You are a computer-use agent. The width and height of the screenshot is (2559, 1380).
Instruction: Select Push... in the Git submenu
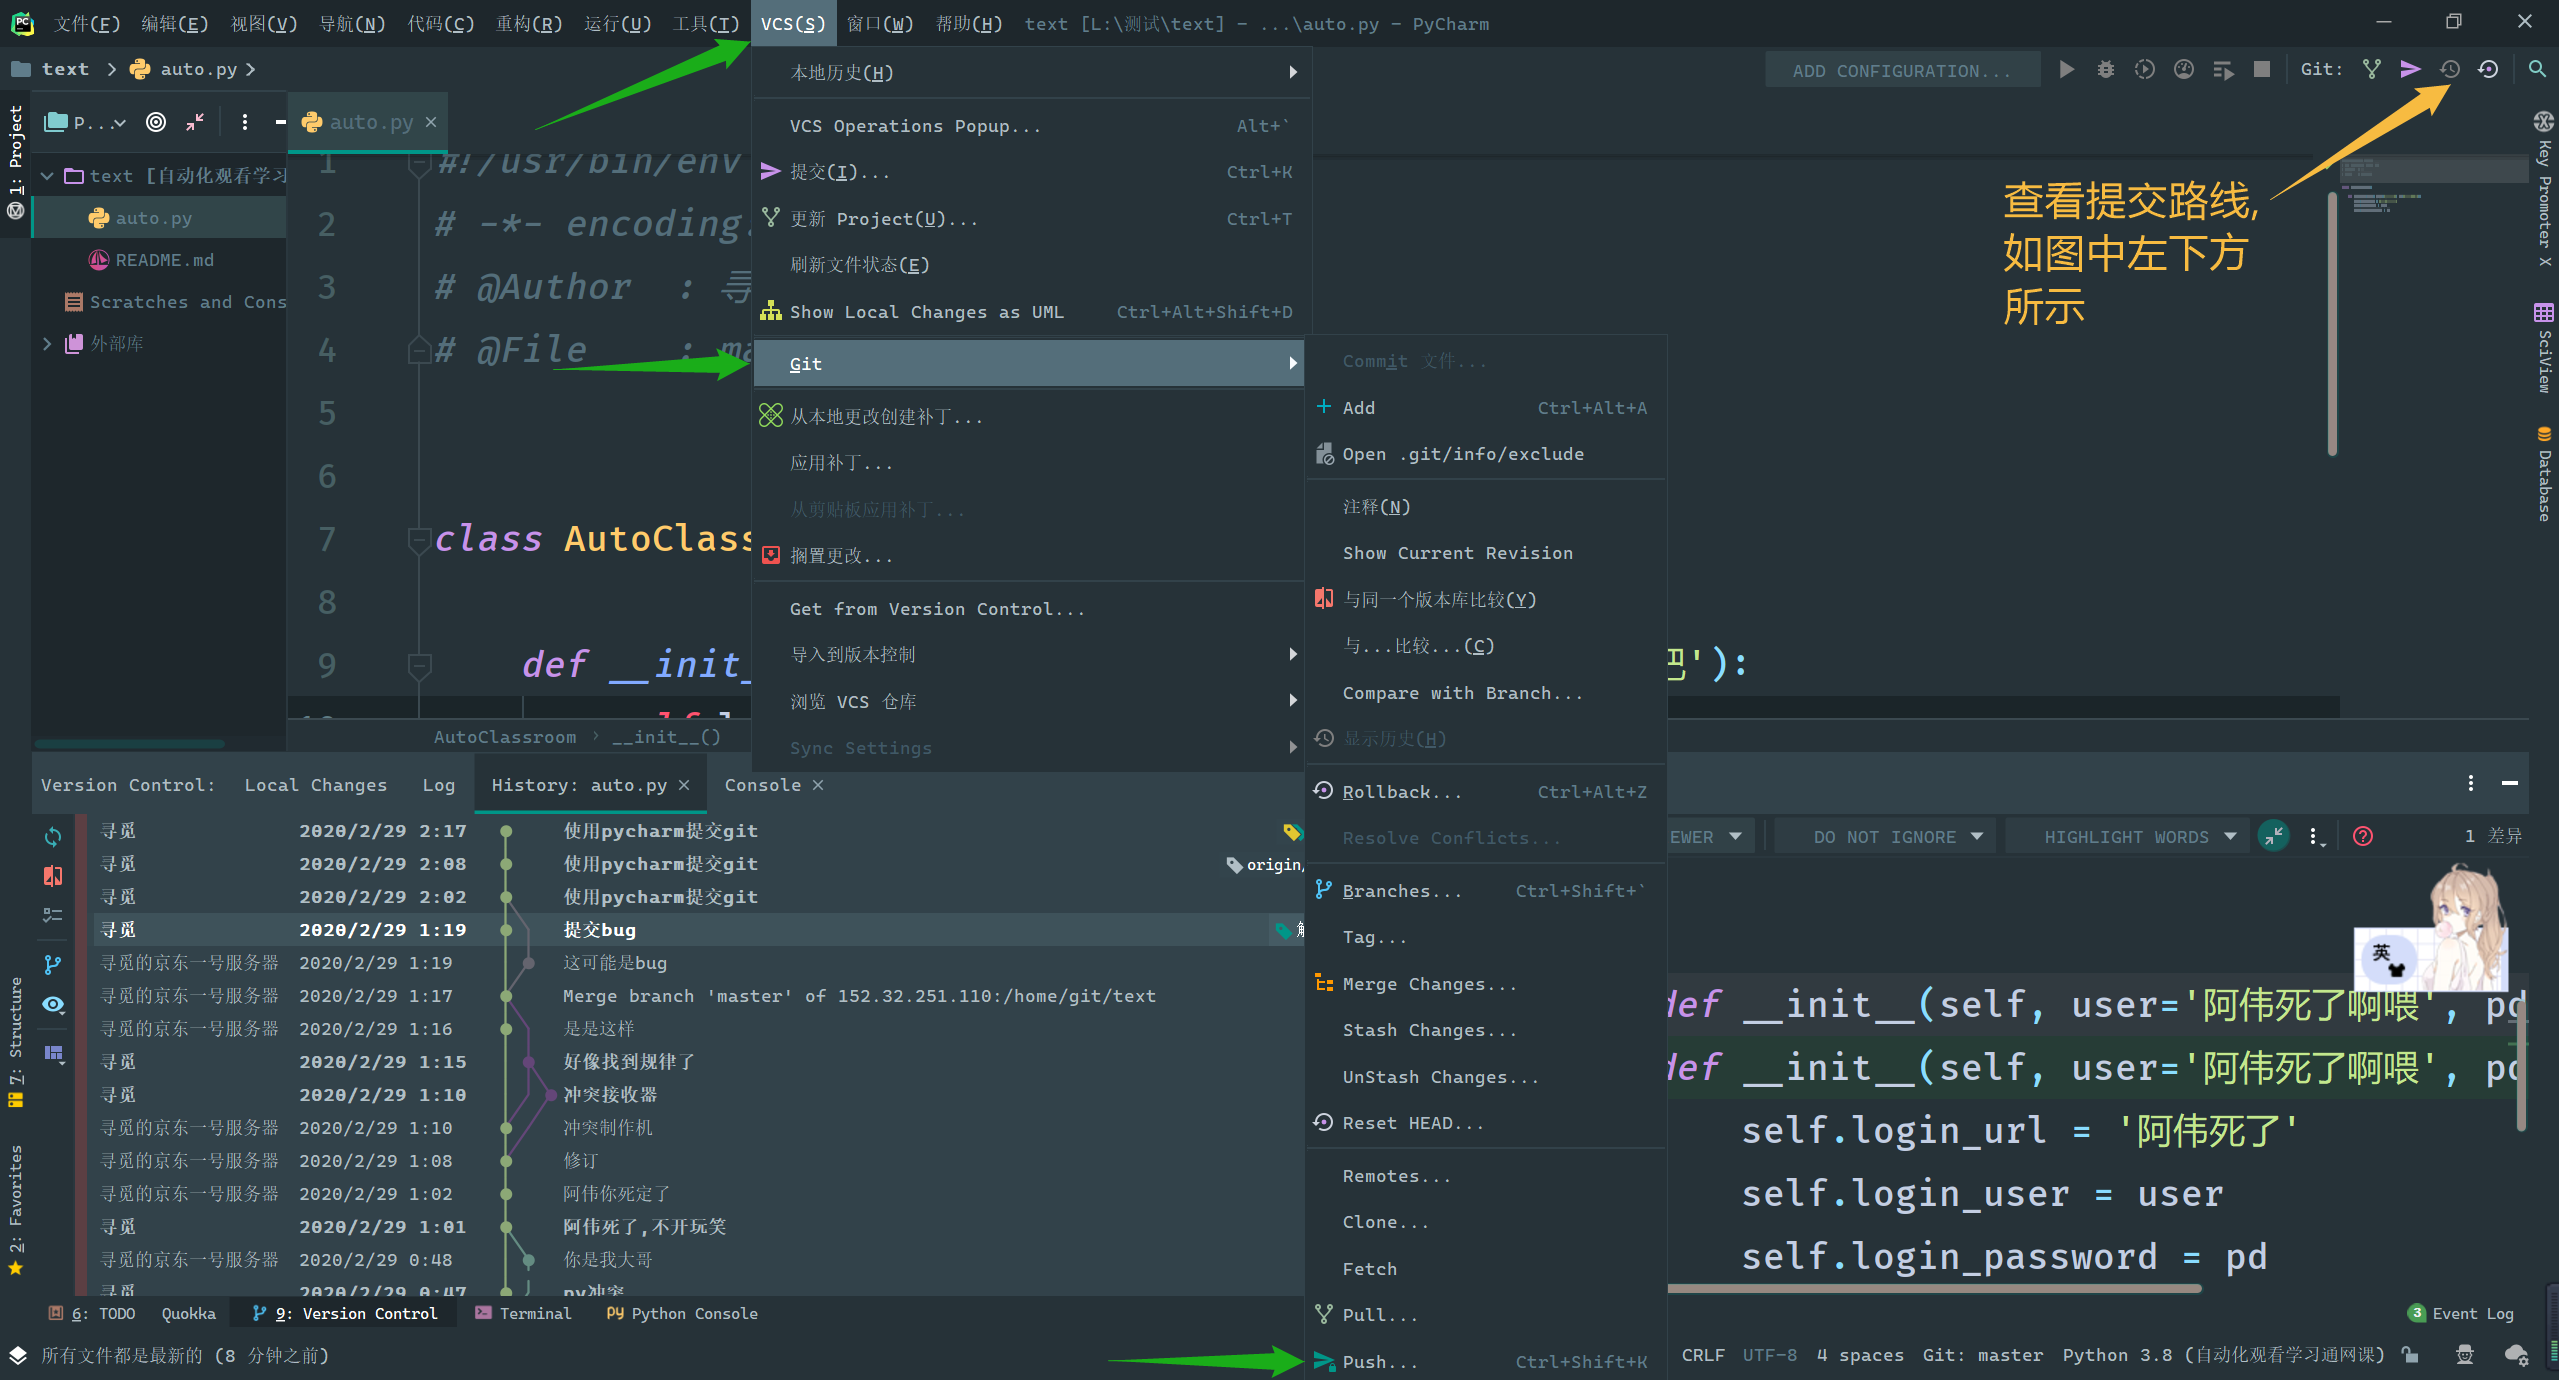tap(1379, 1361)
